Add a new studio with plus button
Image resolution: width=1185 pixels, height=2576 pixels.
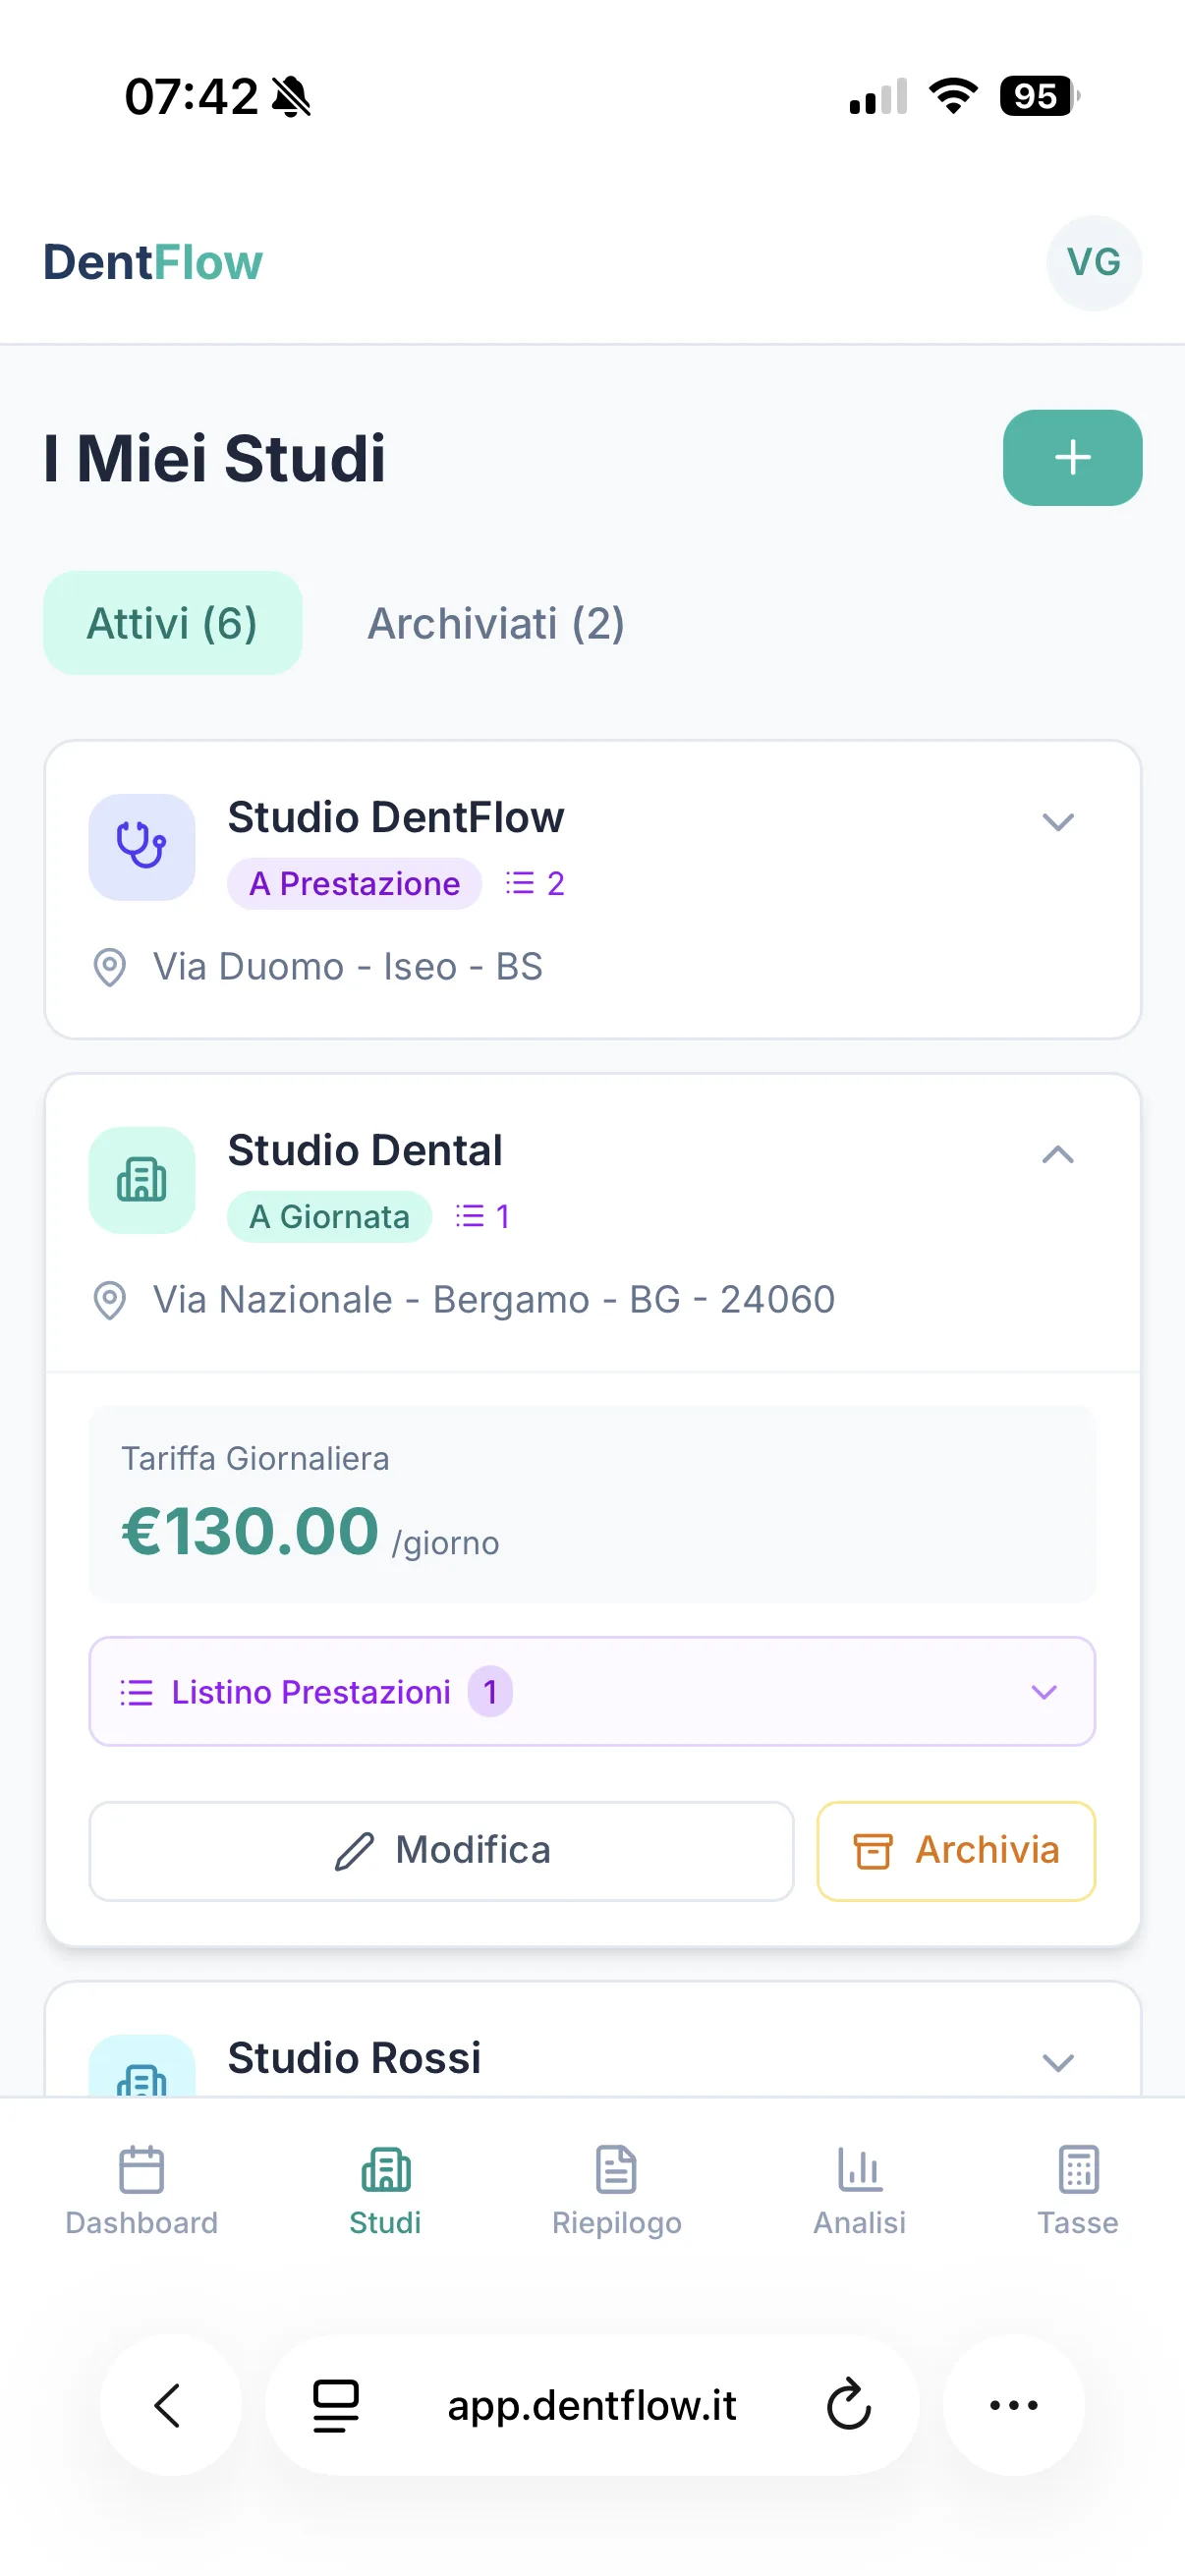[x=1072, y=458]
